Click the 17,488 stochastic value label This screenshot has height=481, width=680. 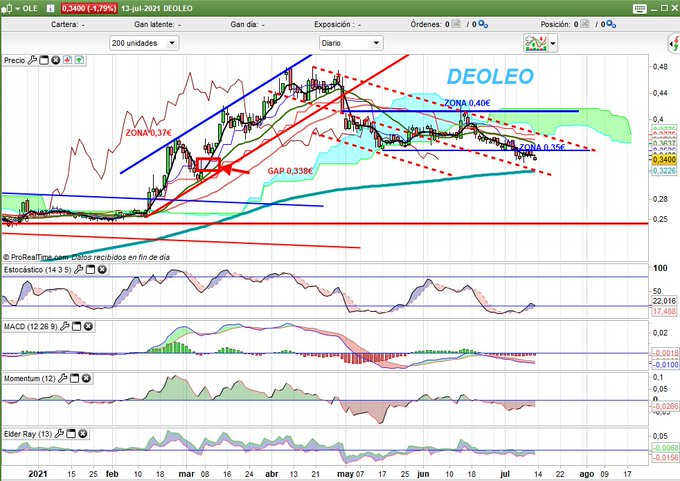[x=664, y=311]
